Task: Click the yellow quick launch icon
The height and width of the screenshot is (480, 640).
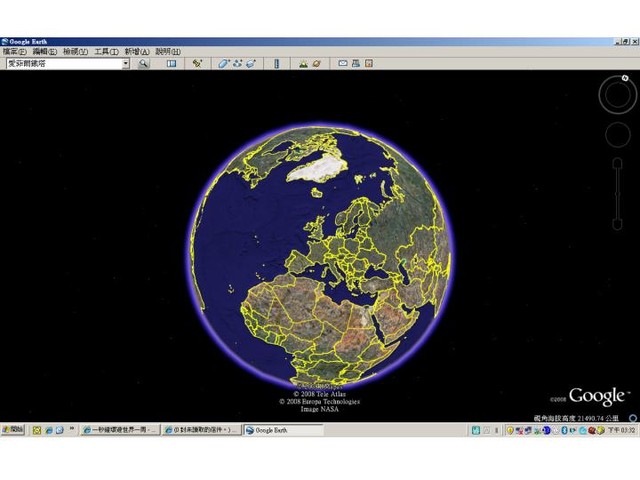Action: 37,430
